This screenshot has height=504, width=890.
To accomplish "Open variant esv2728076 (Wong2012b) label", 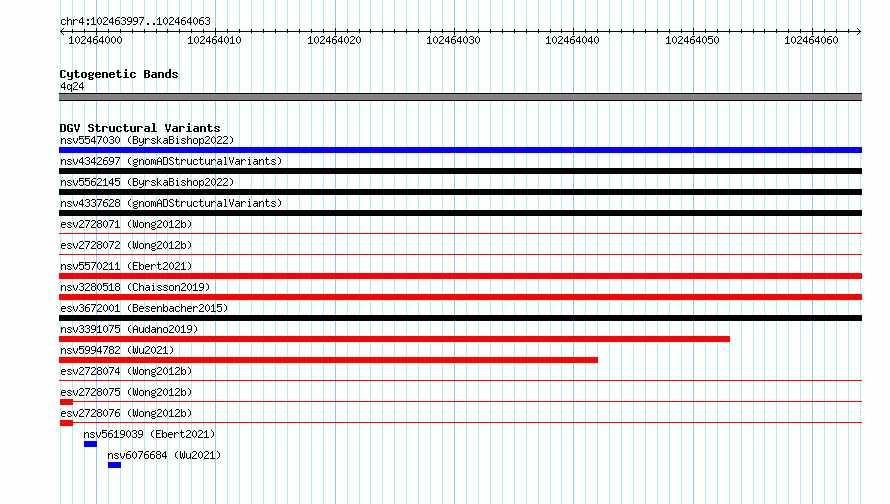I will coord(126,413).
